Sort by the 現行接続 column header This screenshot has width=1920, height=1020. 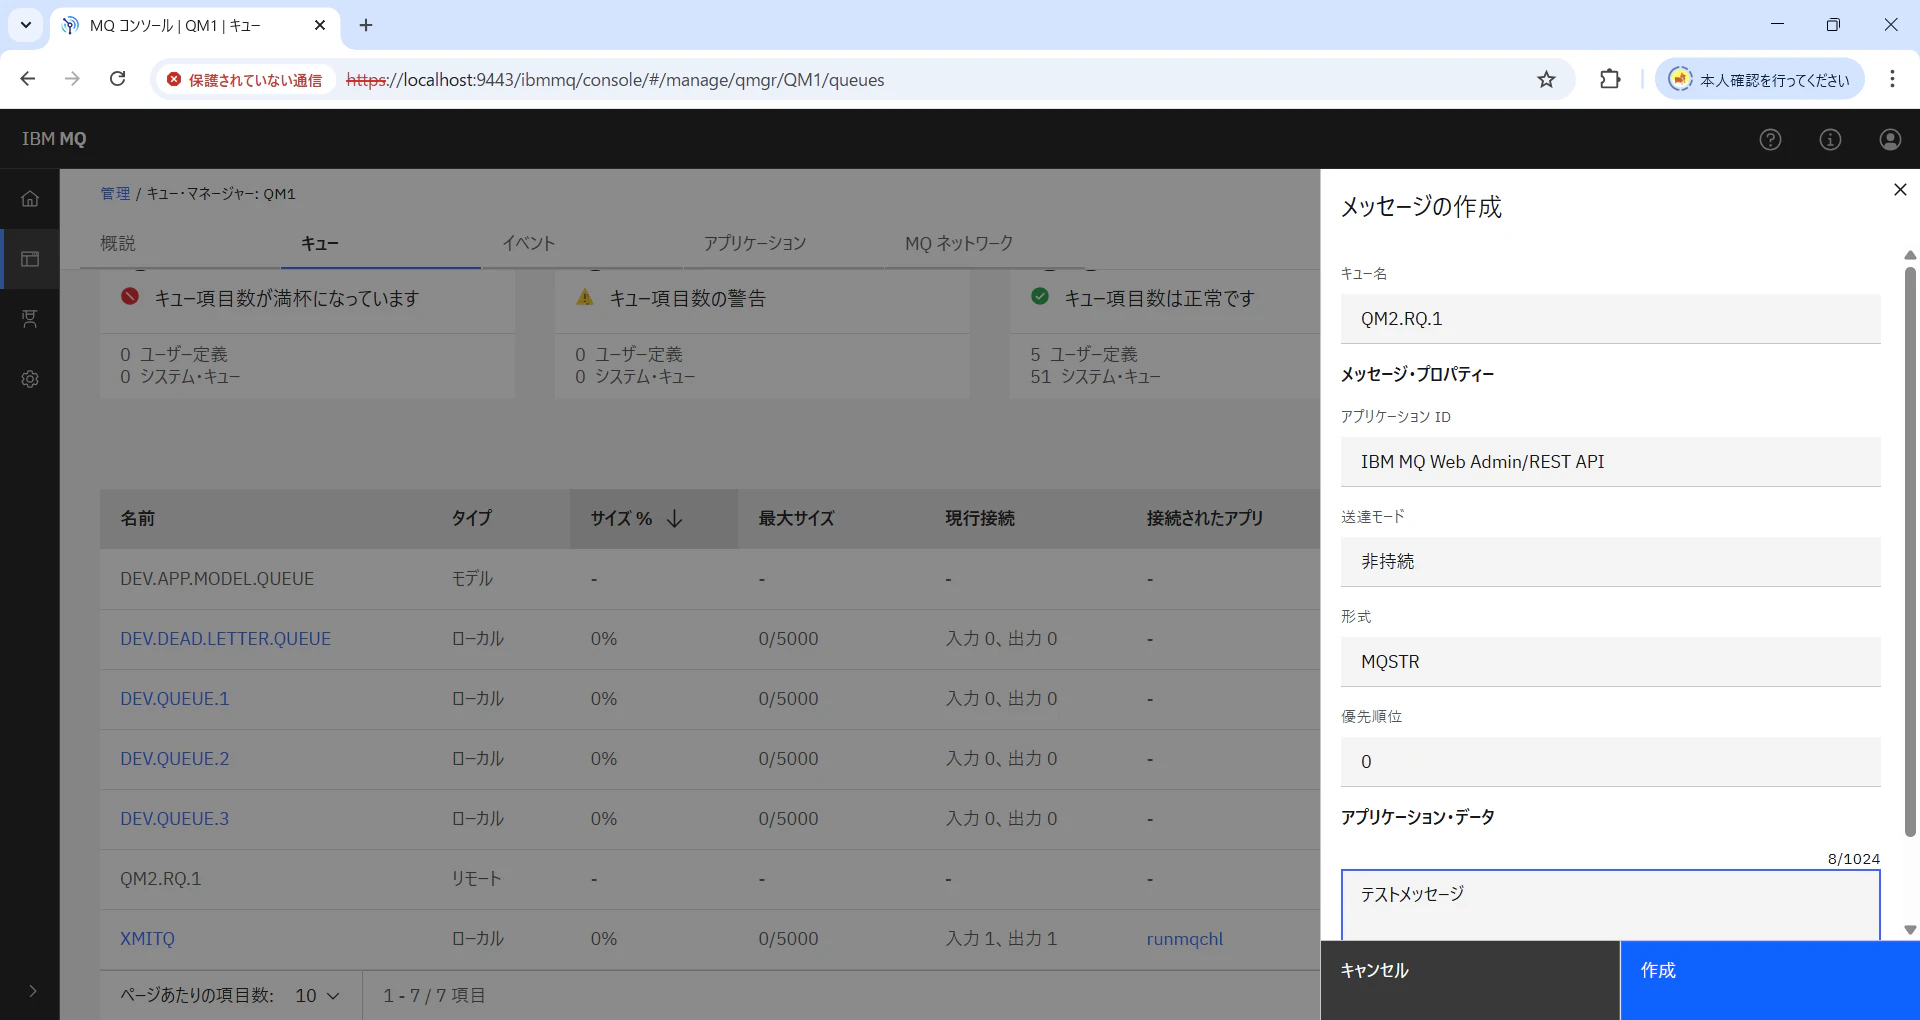pos(980,518)
